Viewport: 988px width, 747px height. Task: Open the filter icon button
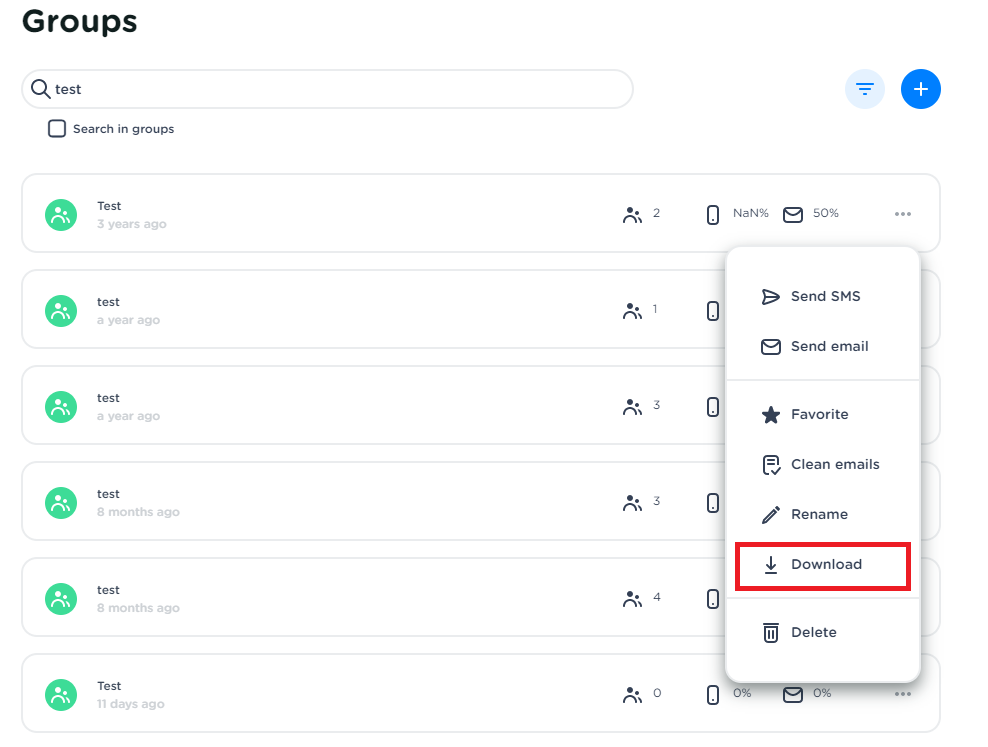[864, 89]
